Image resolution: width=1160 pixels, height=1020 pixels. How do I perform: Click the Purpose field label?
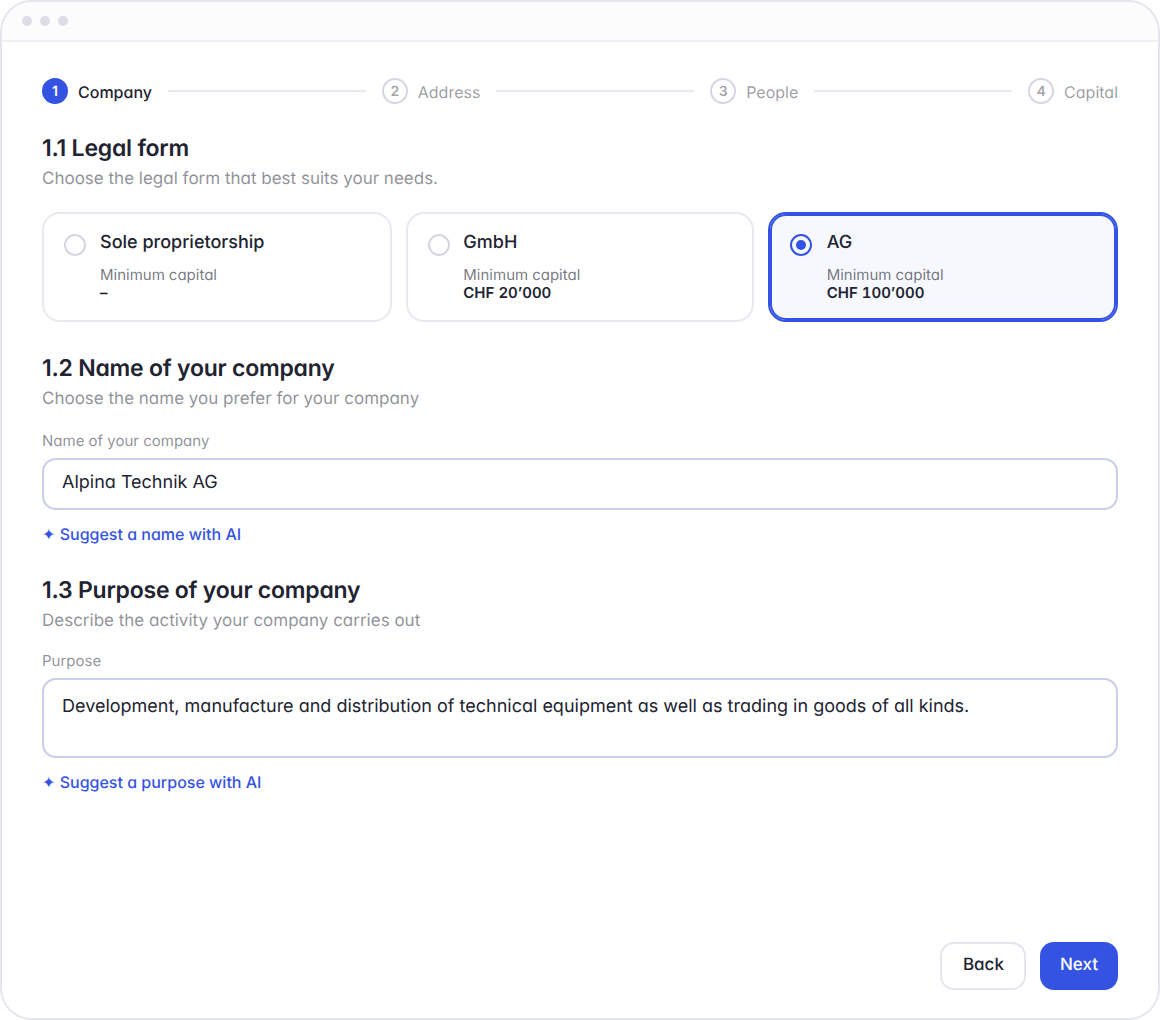(72, 661)
